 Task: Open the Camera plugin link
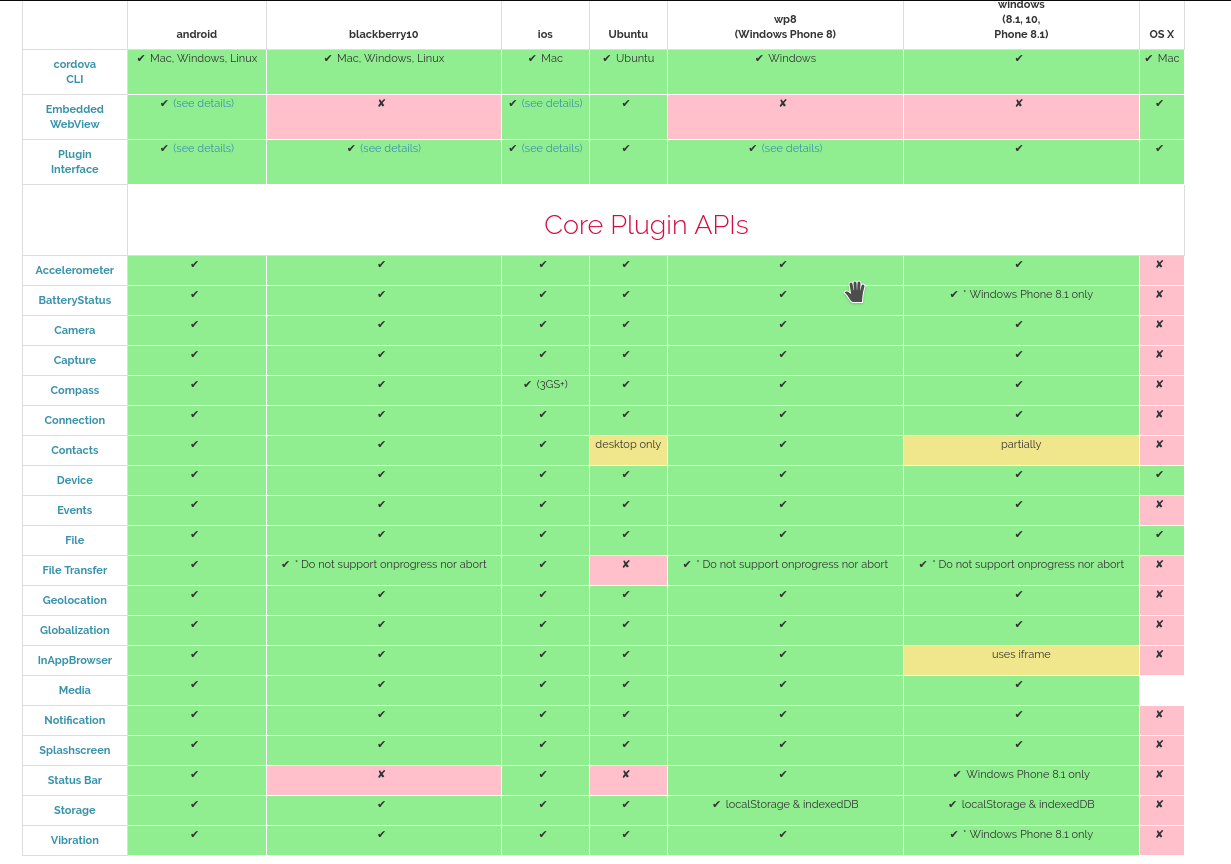75,330
